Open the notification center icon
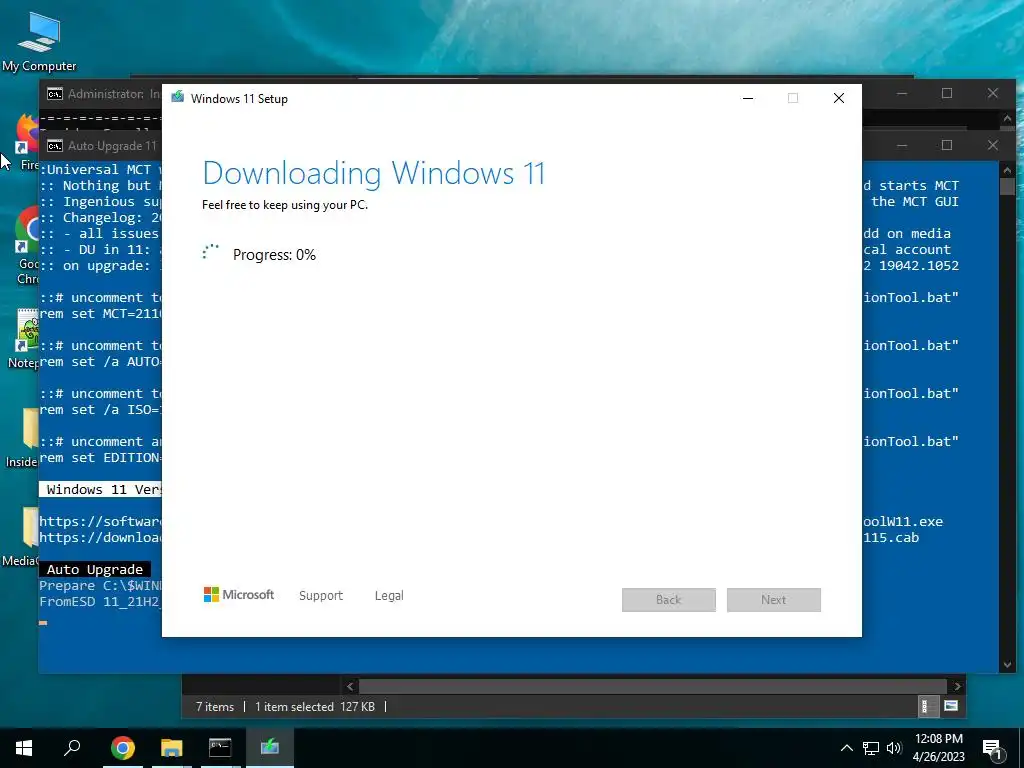 [x=993, y=749]
